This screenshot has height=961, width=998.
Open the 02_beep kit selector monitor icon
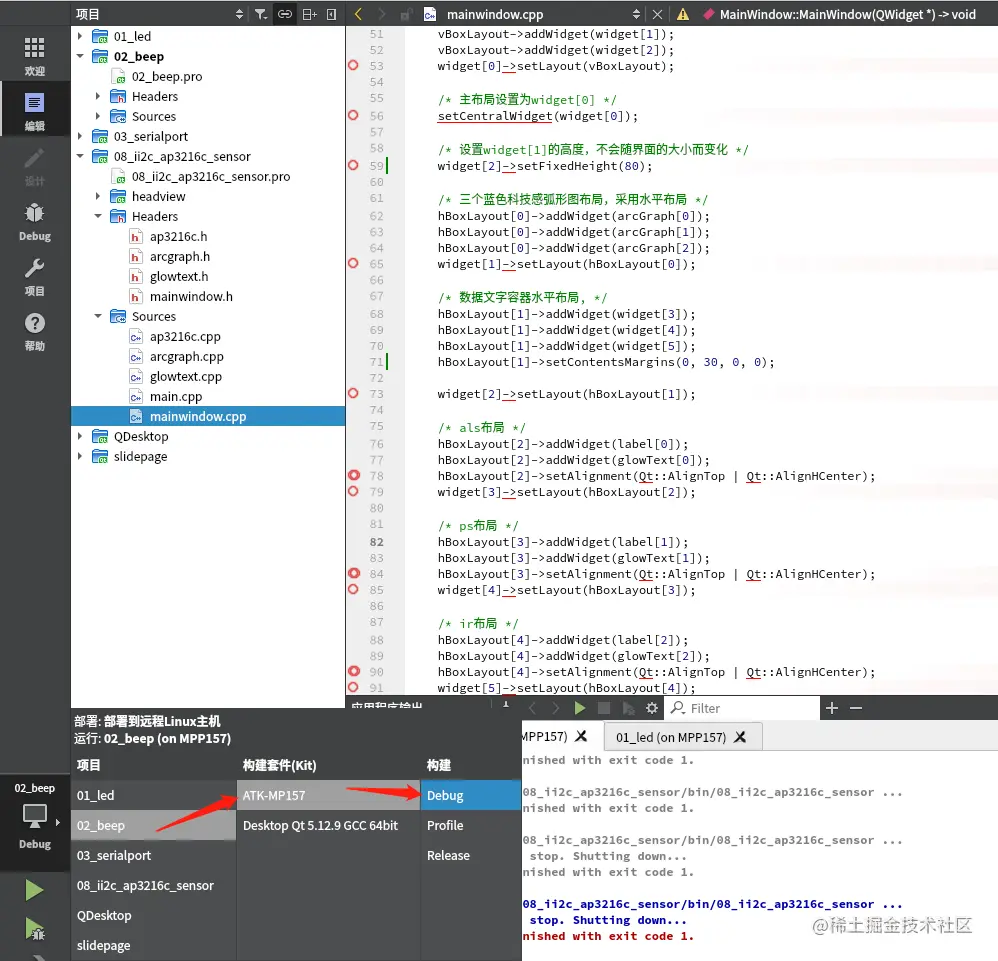34,817
